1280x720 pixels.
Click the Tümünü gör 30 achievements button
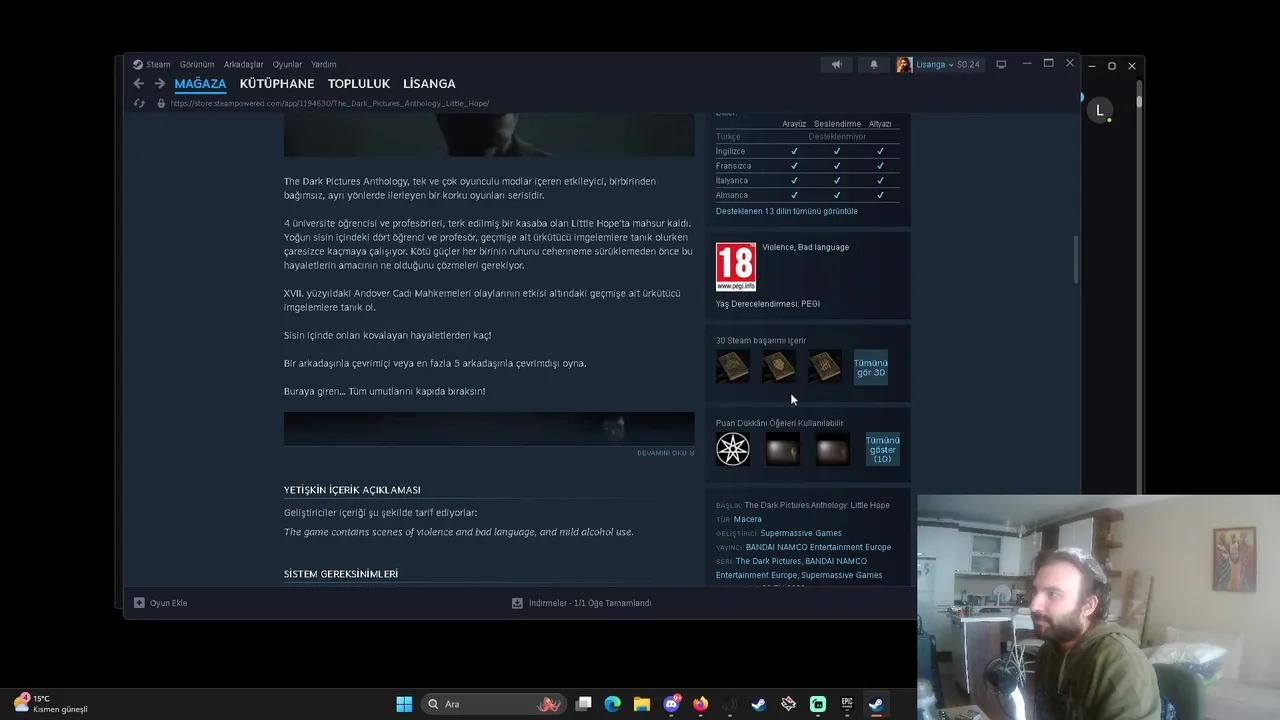870,367
